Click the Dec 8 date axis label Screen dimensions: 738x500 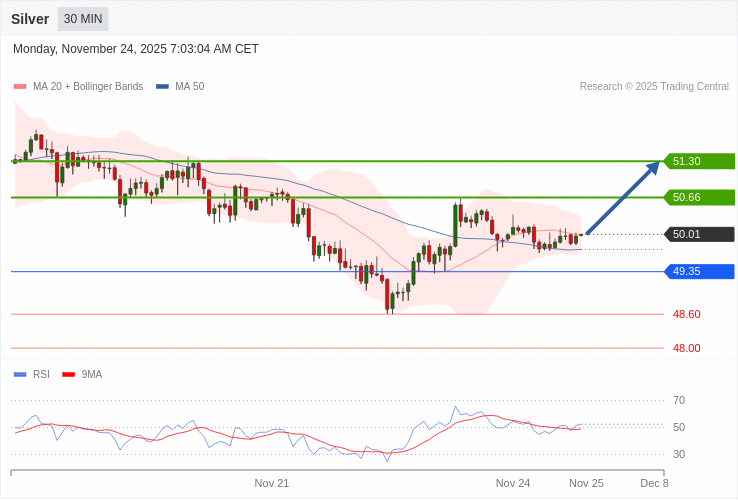(x=654, y=484)
